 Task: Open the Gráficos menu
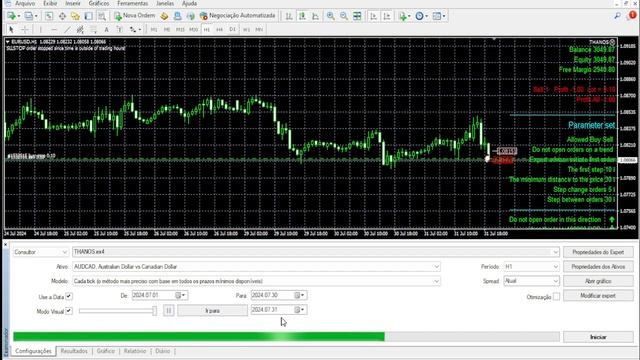[x=99, y=3]
